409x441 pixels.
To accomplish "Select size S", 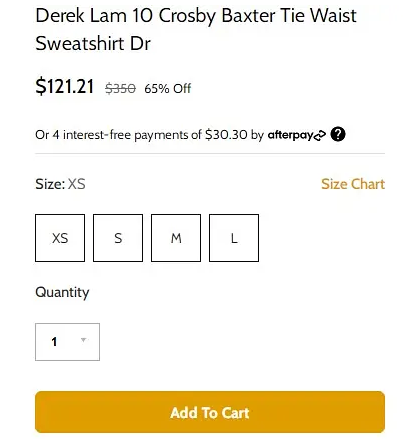I will point(118,238).
